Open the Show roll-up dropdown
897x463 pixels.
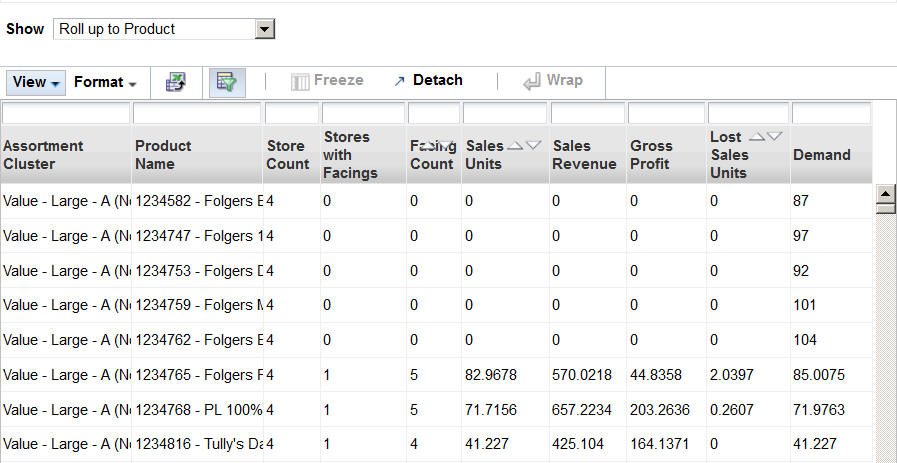(164, 29)
